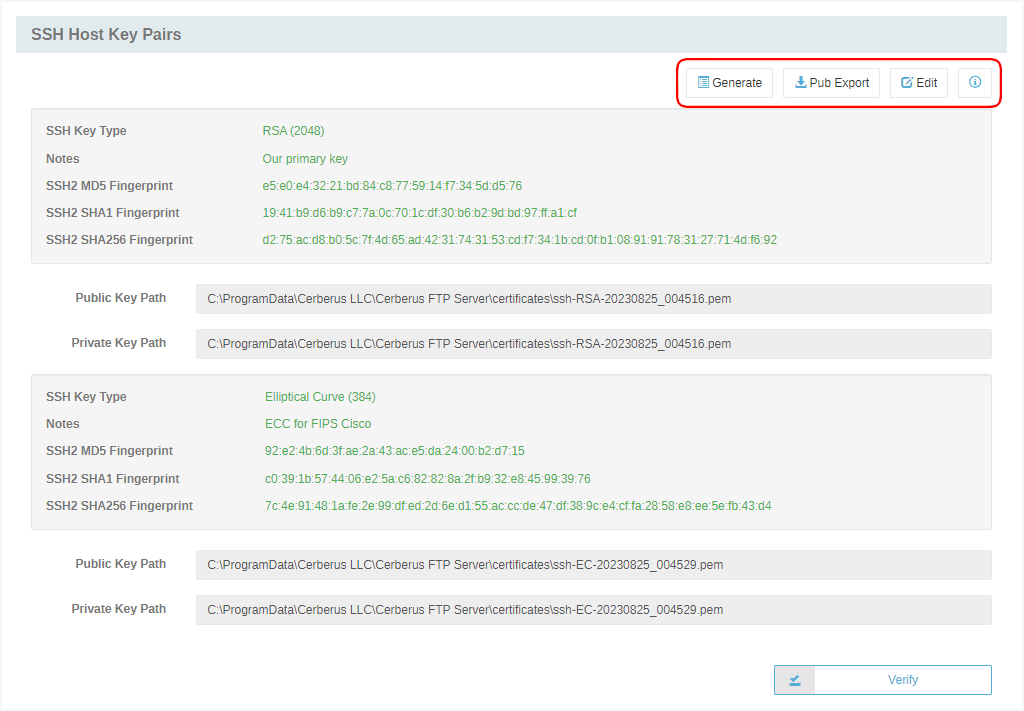Screen dimensions: 1024x711
Task: Select the Elliptical Curve (384) key type
Action: click(322, 396)
